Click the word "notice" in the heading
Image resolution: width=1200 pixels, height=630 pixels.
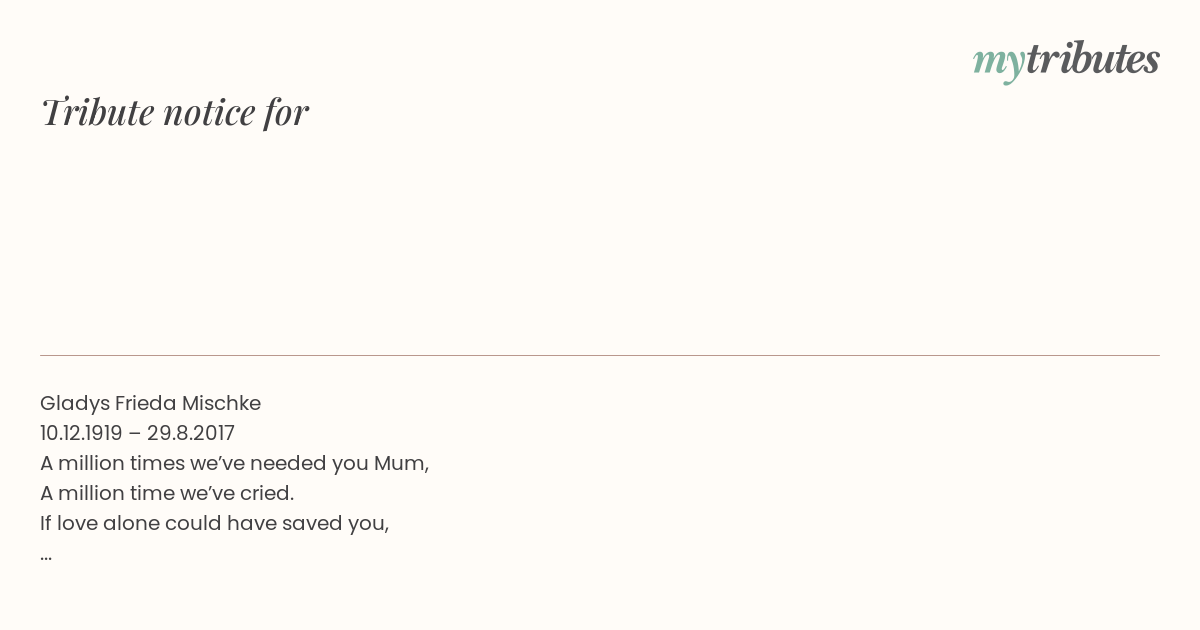tap(209, 112)
